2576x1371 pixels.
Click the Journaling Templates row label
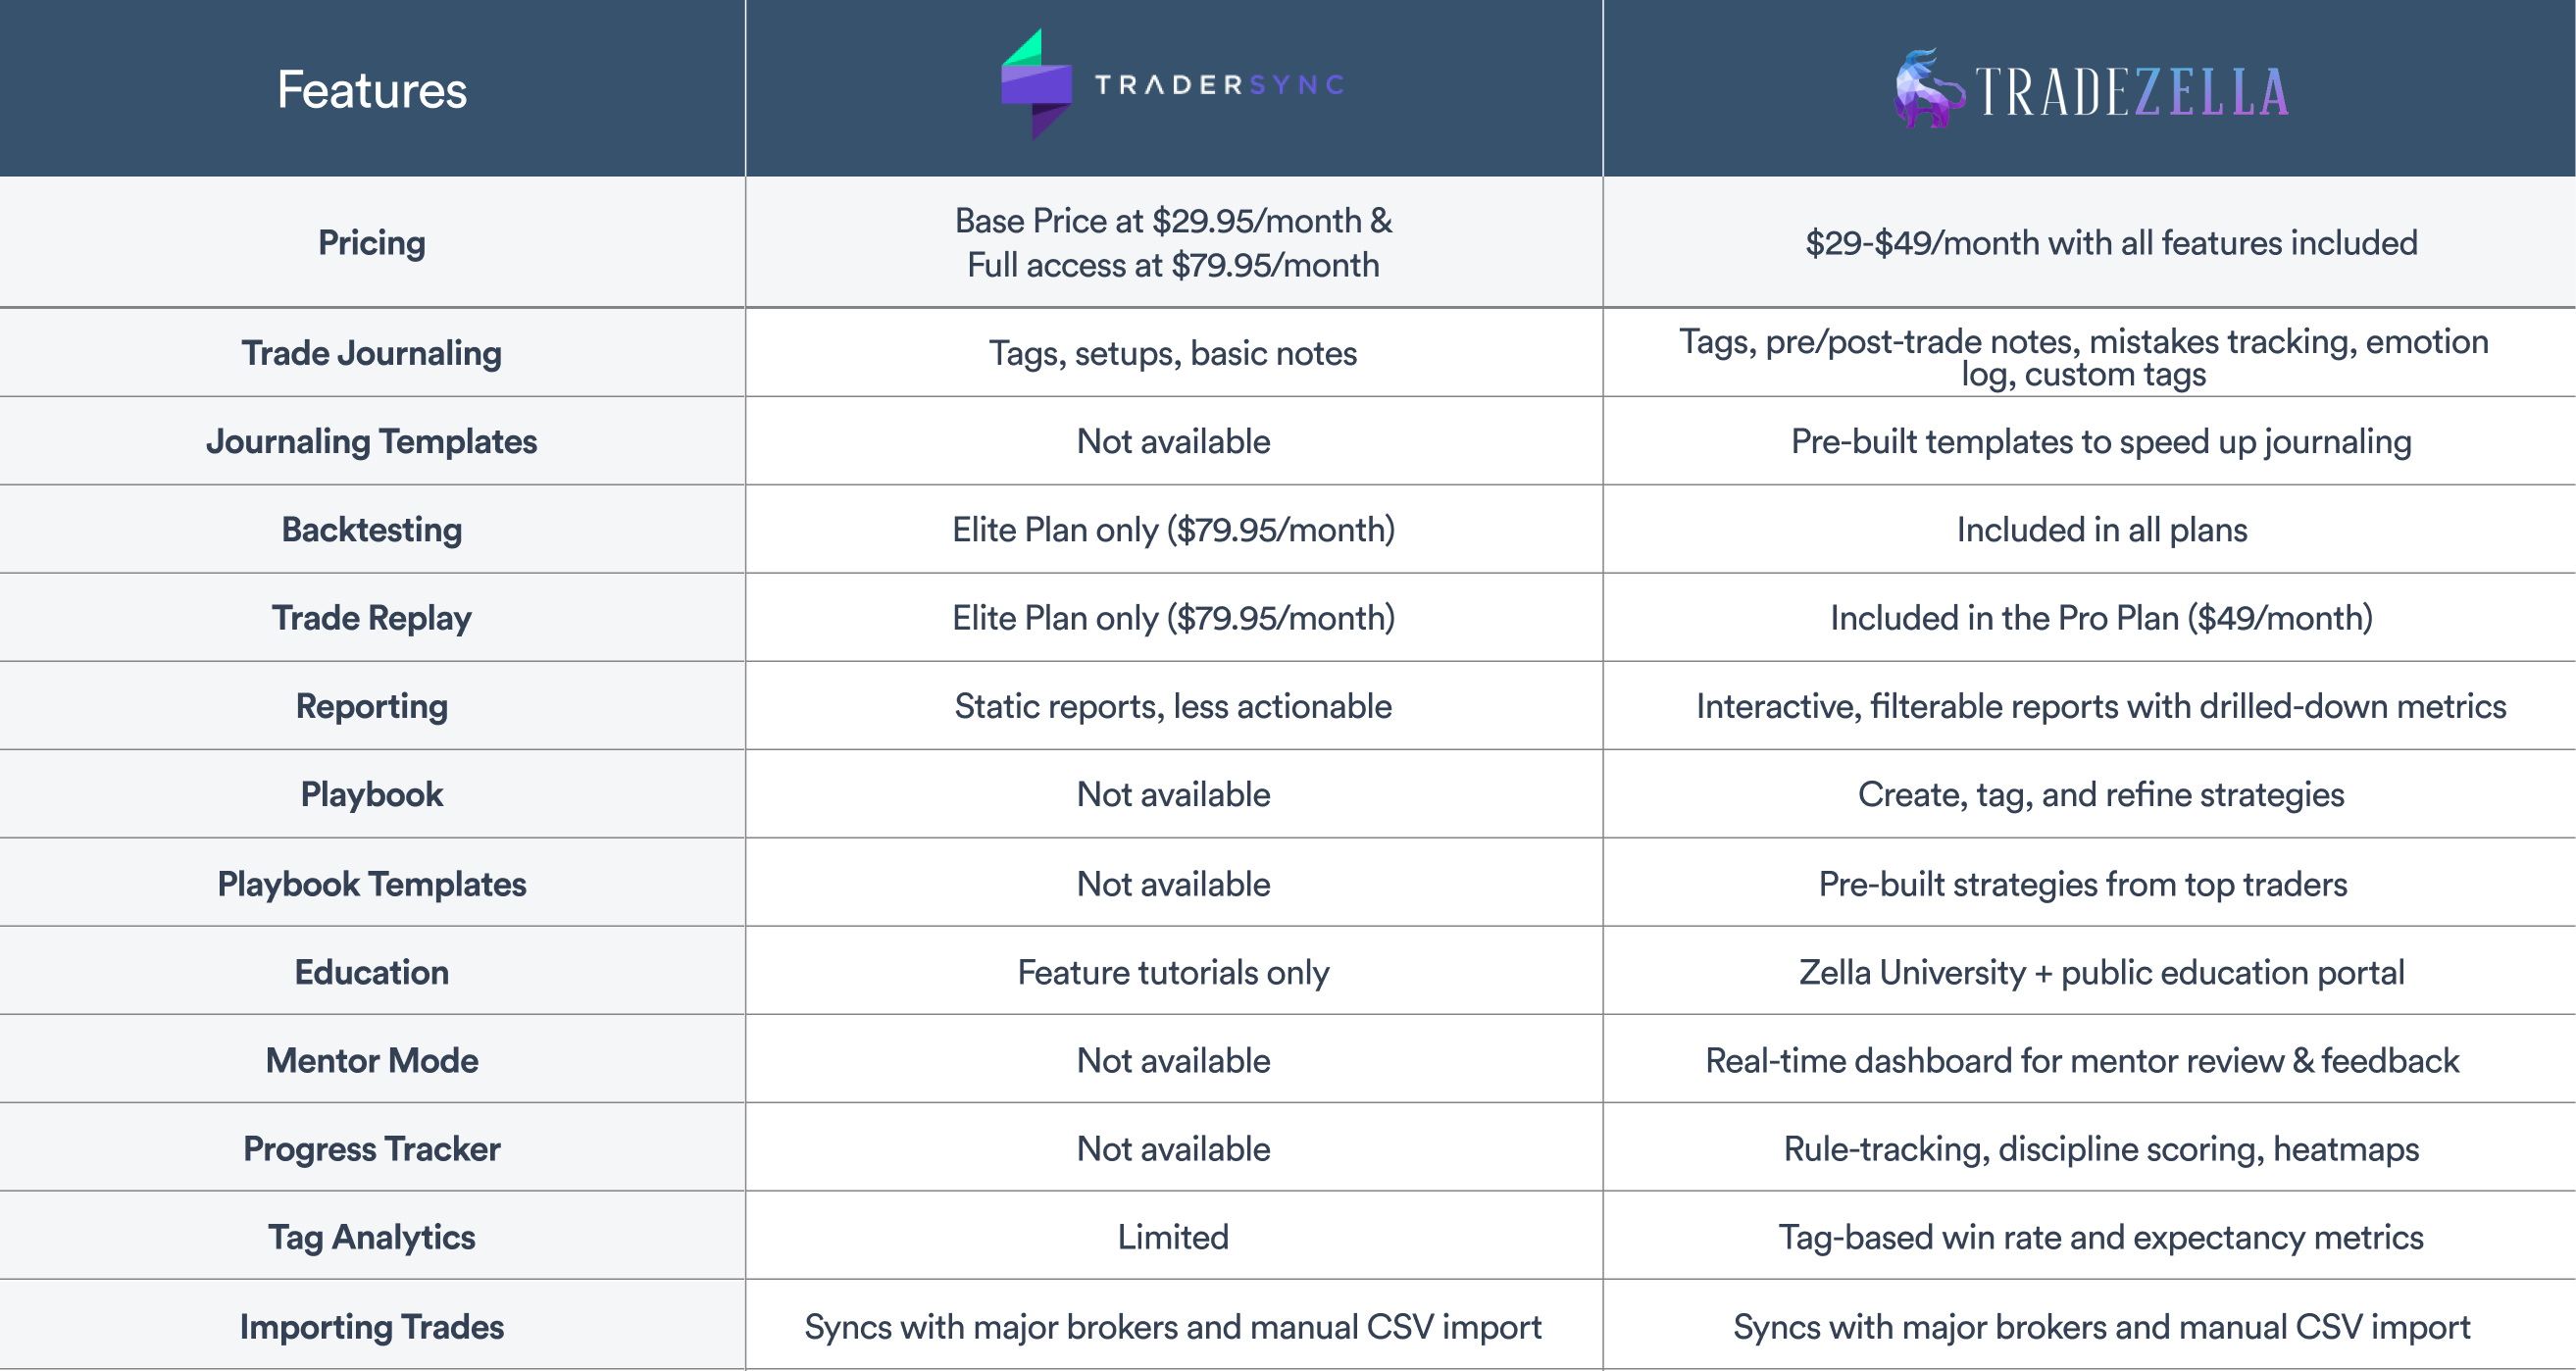pos(372,441)
